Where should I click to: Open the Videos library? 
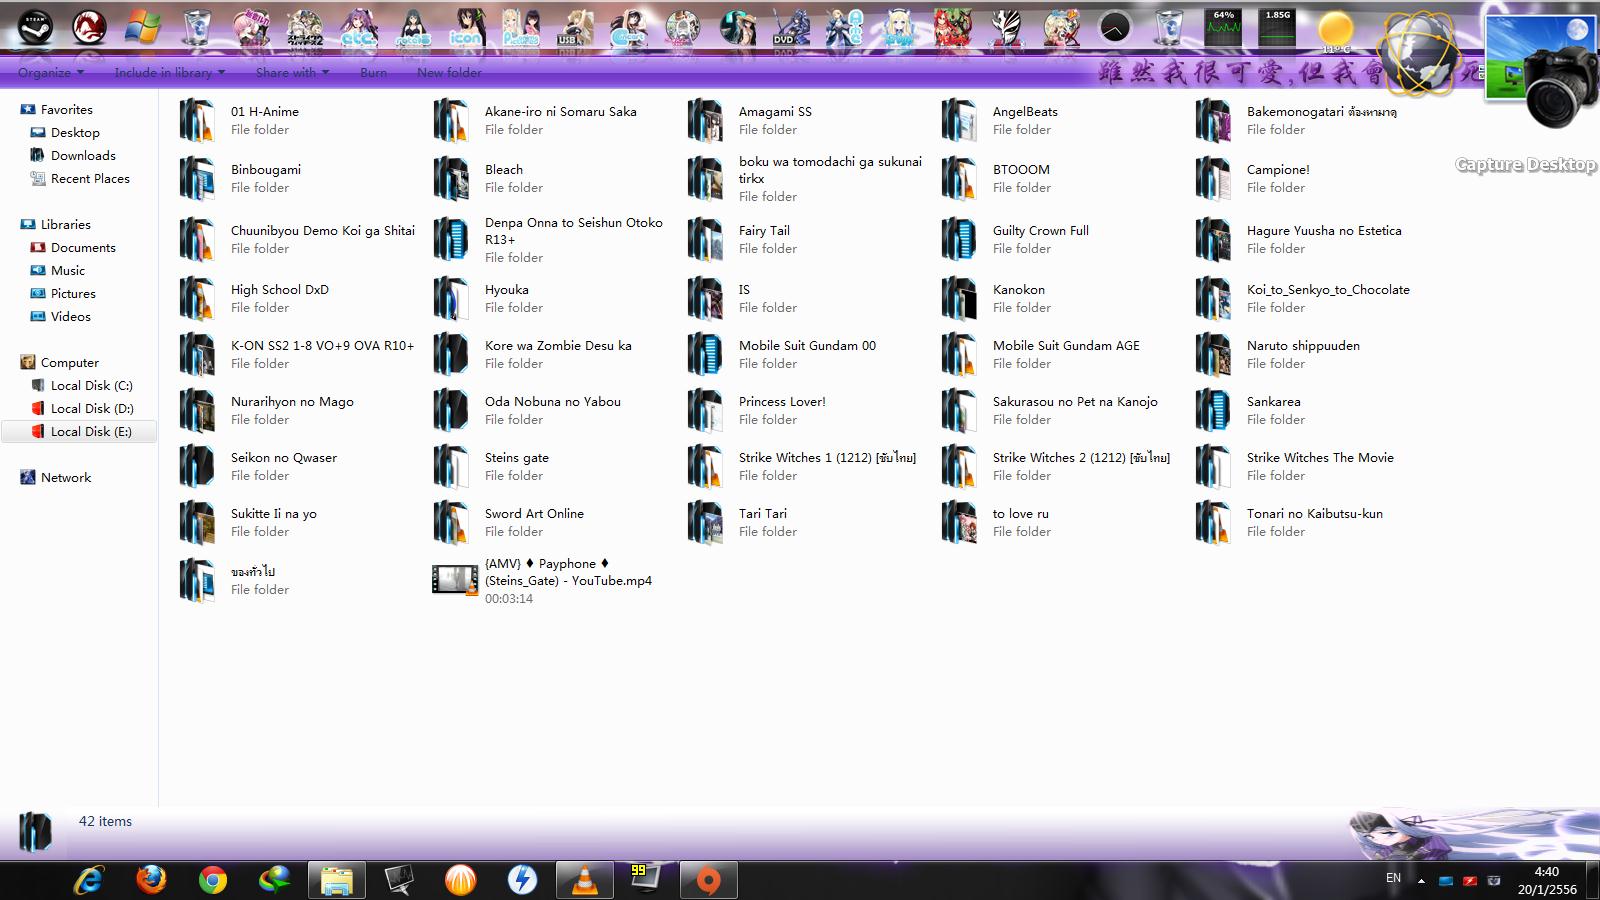[71, 317]
